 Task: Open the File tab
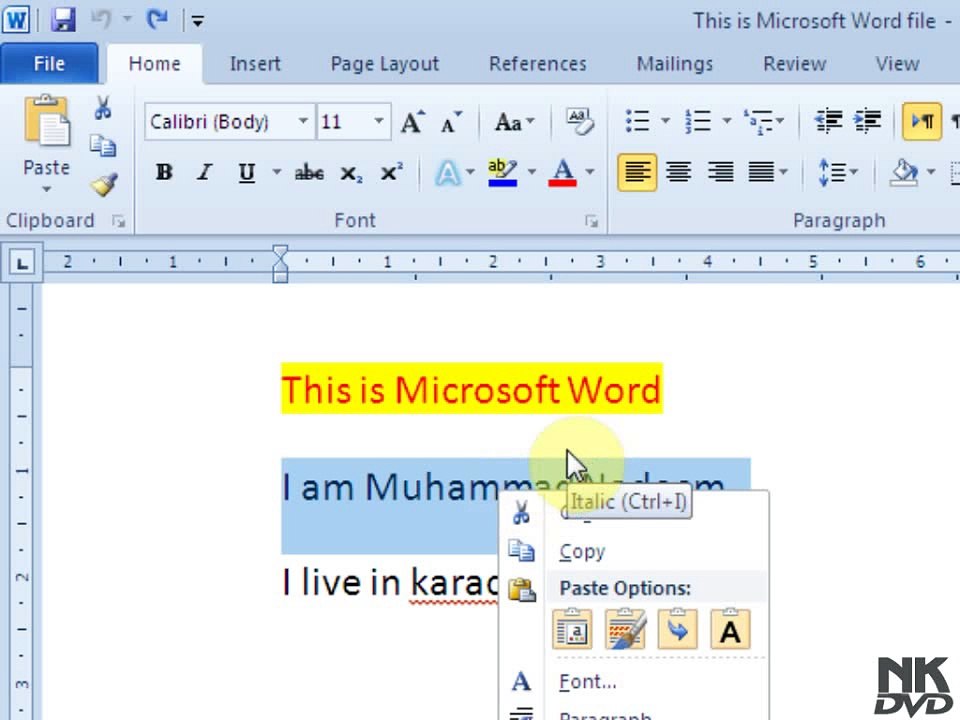(49, 64)
